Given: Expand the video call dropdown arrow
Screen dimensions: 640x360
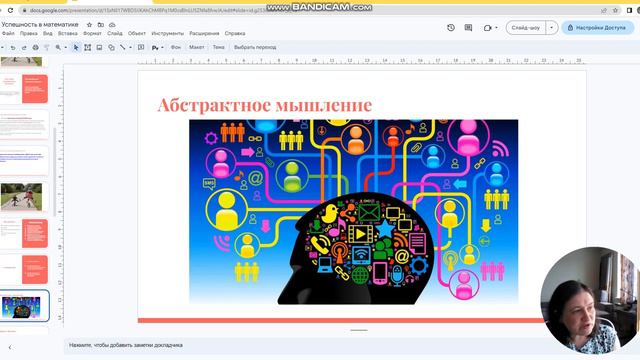Looking at the screenshot, I should click(496, 28).
